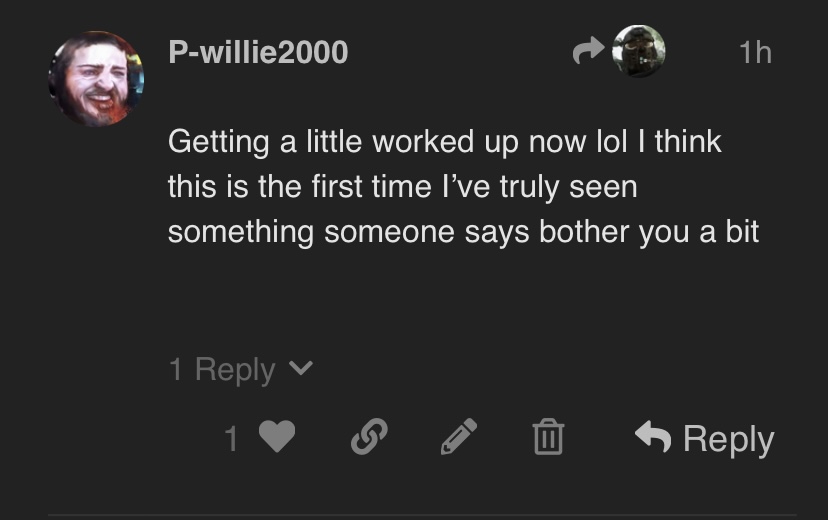Click the word "lol" in the post
Screen dimensions: 828x520
click(x=610, y=141)
